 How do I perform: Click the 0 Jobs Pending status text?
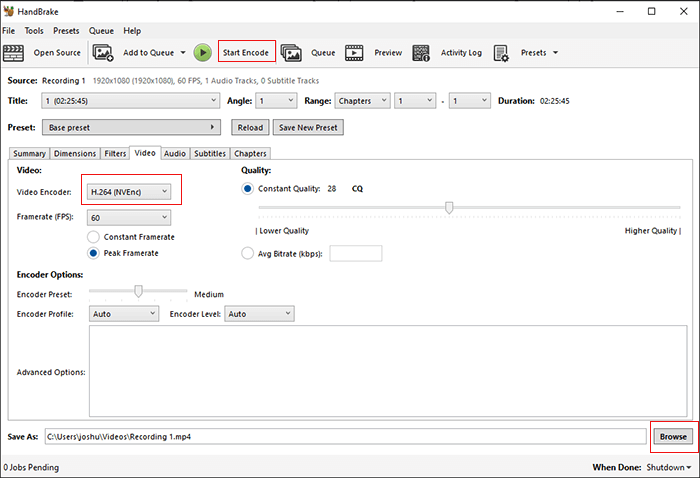click(31, 467)
